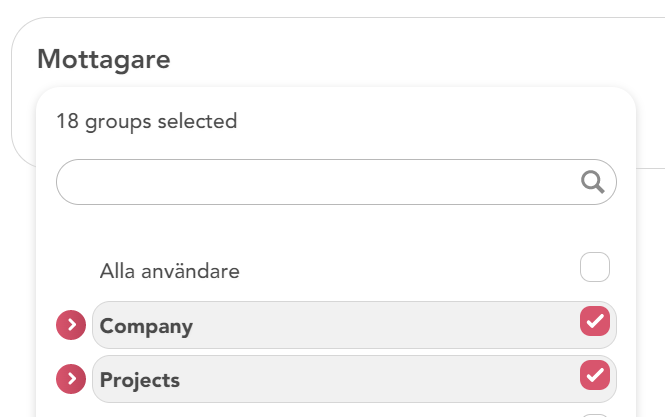Uncheck the Company group checkbox
The image size is (665, 417).
pyautogui.click(x=595, y=321)
